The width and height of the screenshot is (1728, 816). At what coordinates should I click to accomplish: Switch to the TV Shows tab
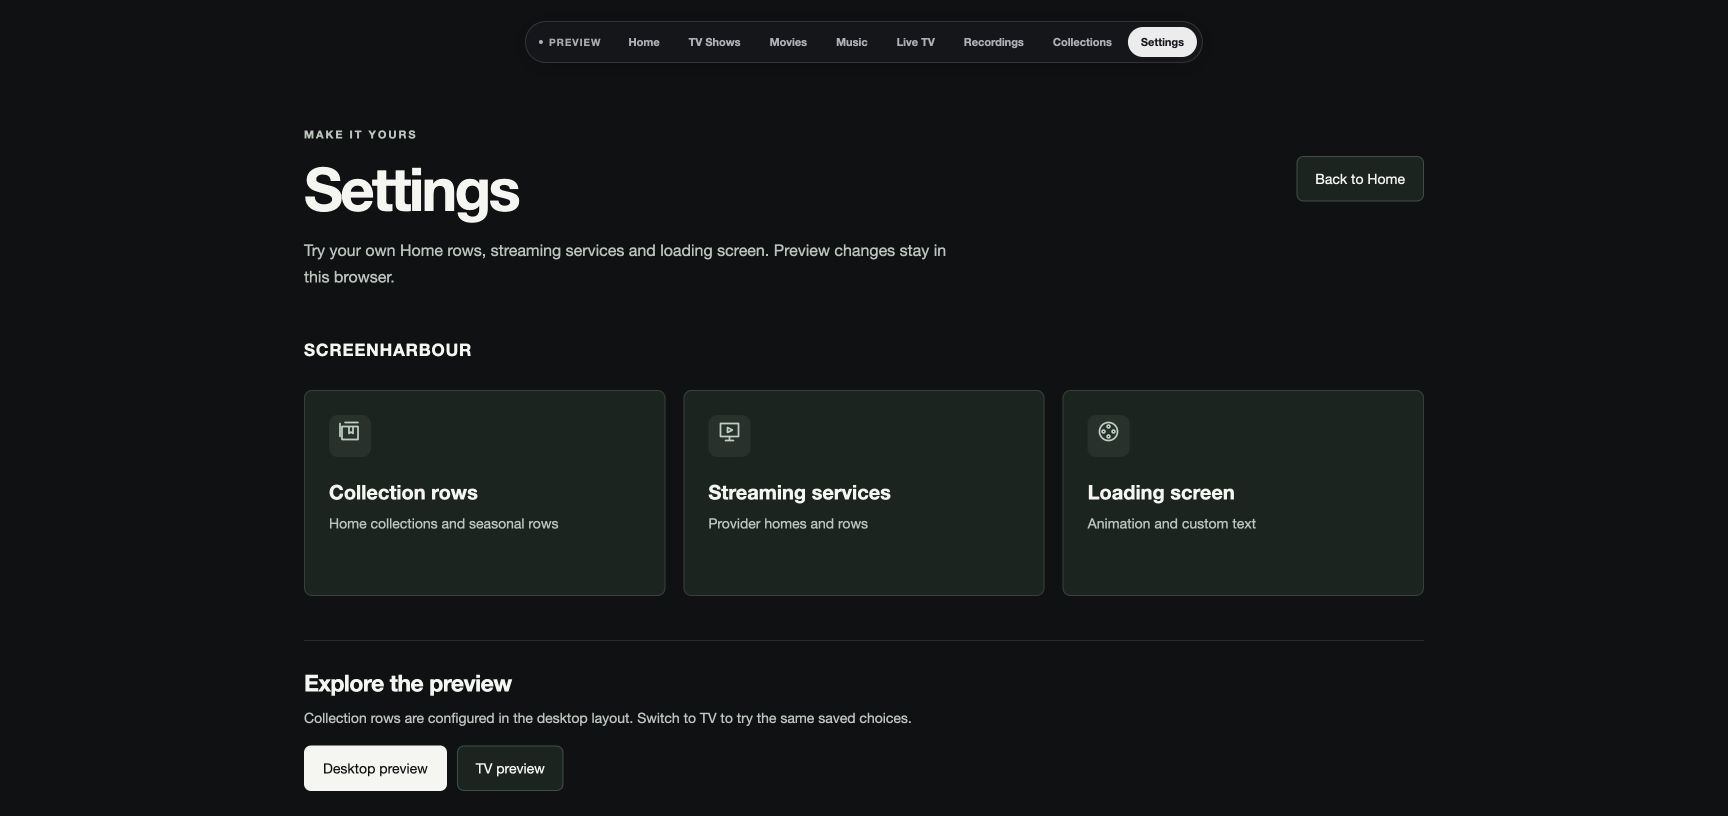[714, 42]
